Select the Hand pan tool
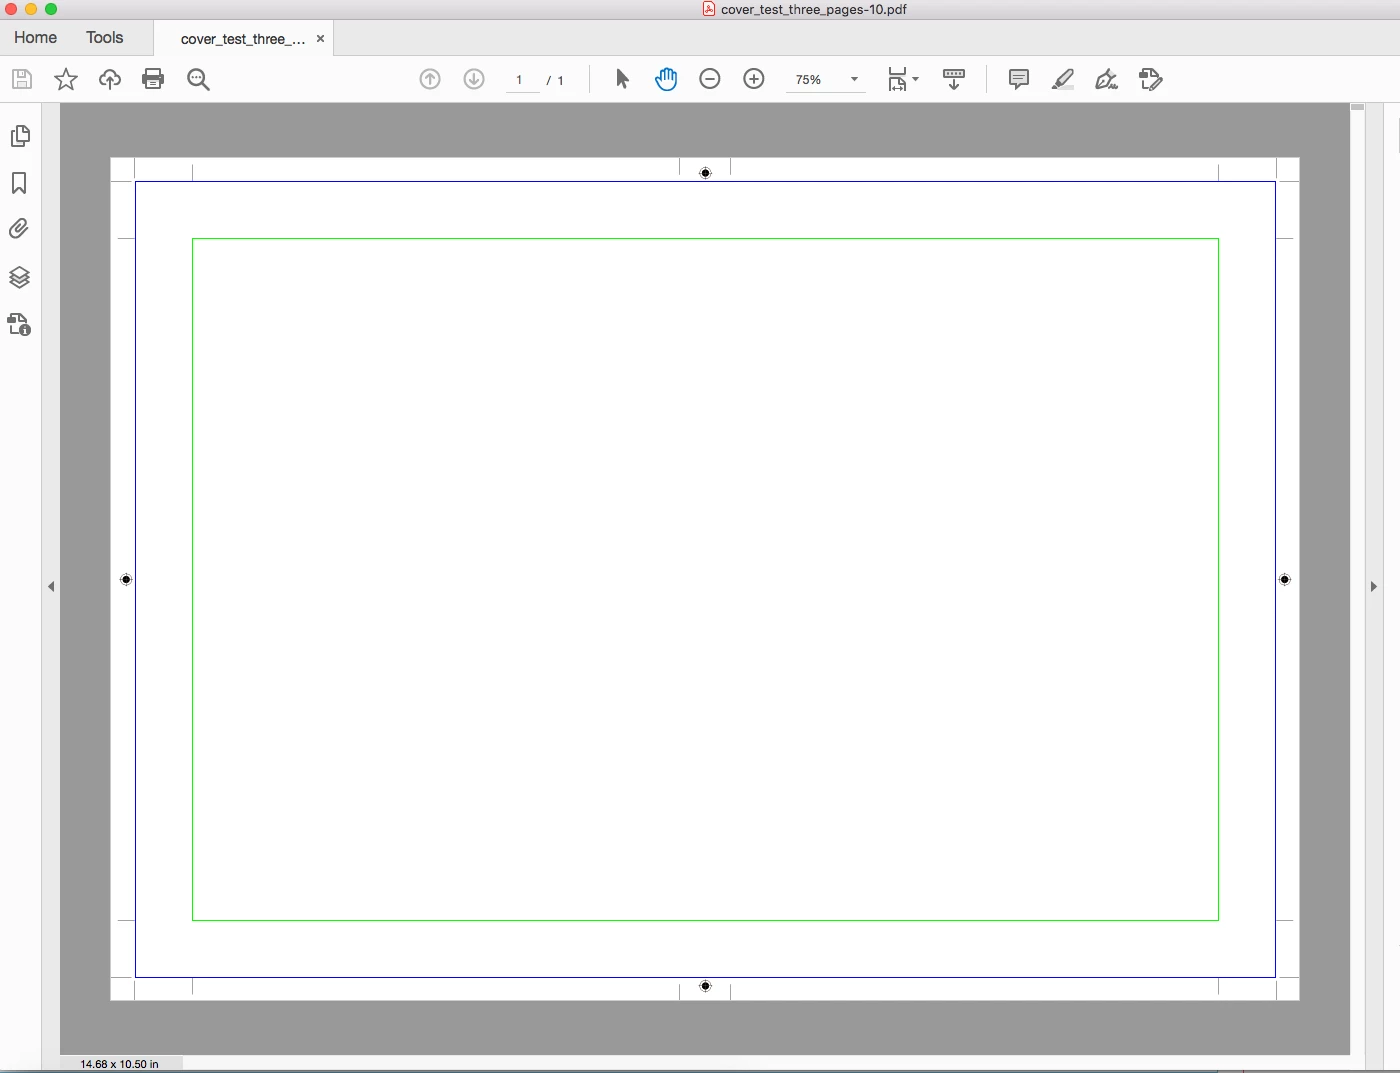The width and height of the screenshot is (1400, 1073). click(666, 79)
